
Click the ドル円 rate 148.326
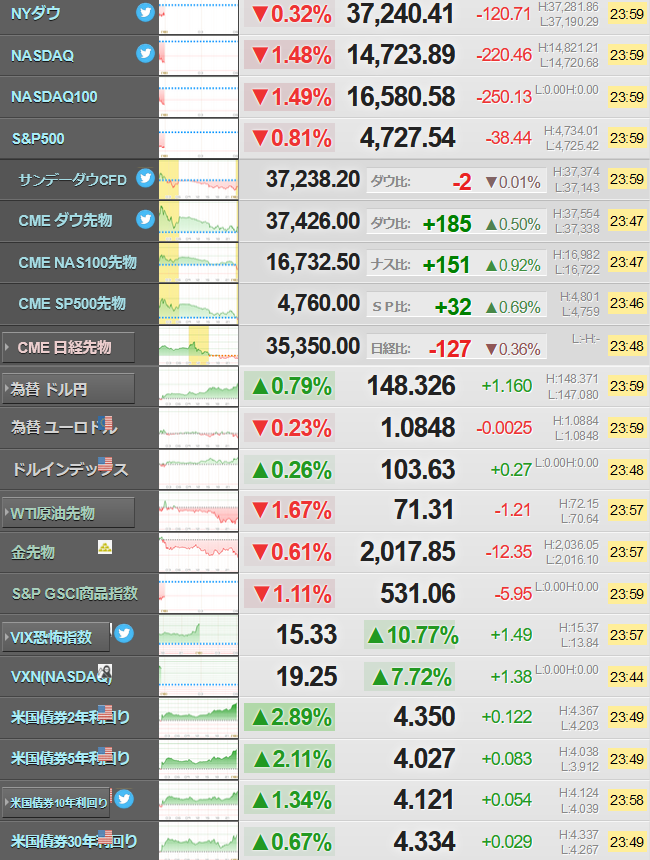coord(411,386)
